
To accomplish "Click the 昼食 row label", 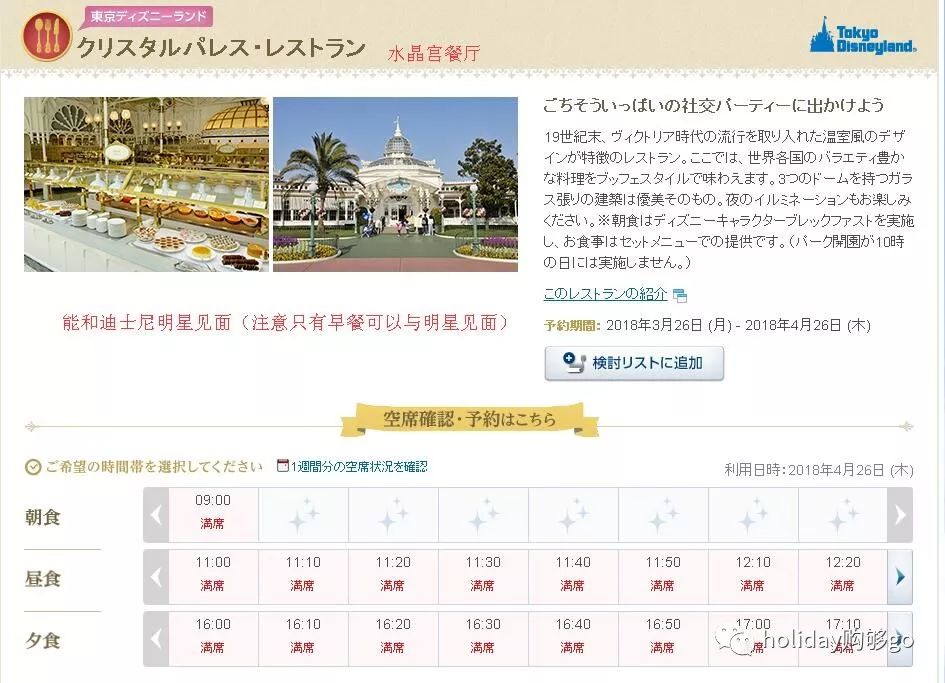I will [43, 579].
